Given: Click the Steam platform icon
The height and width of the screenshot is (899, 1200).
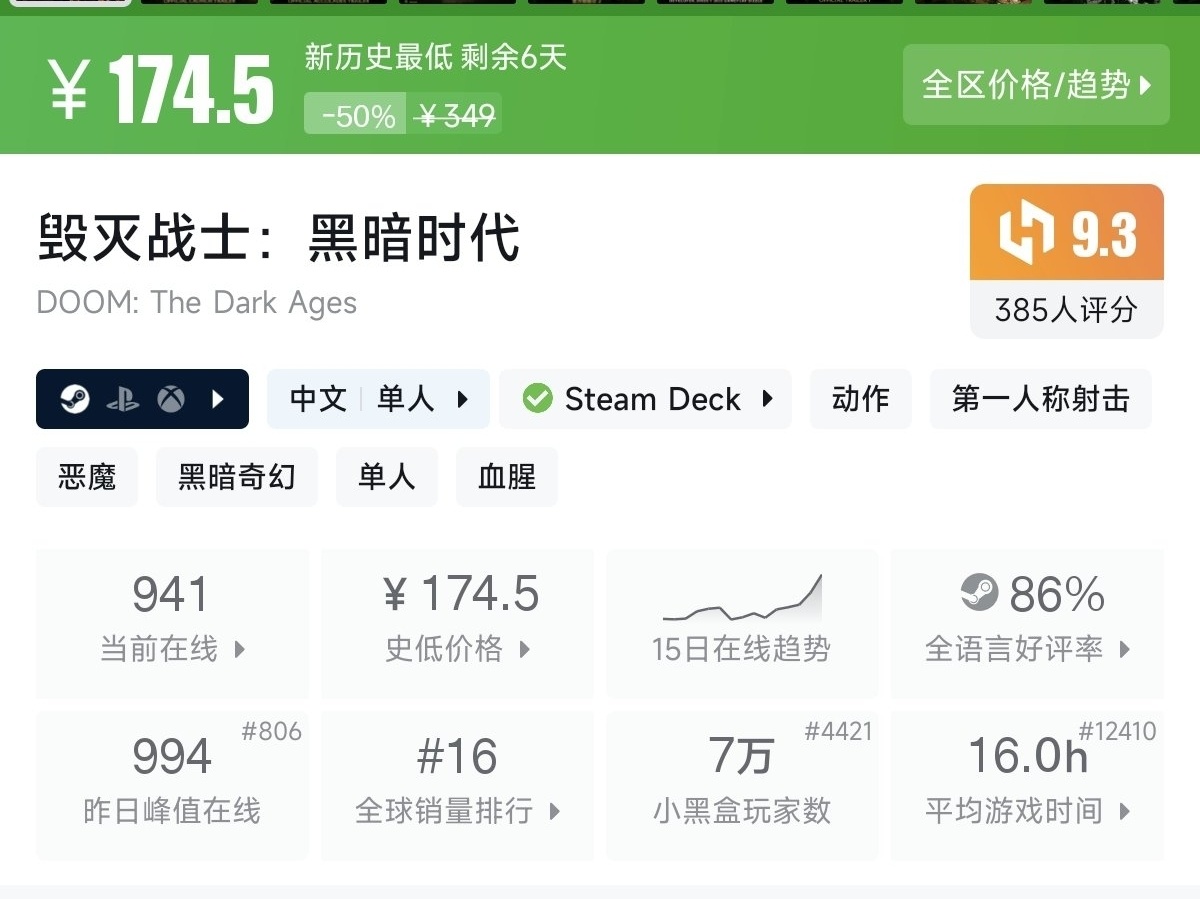Looking at the screenshot, I should (75, 400).
